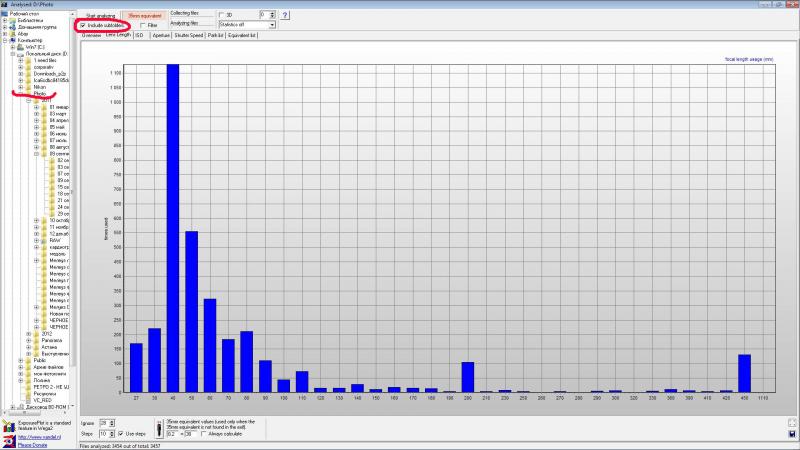Click the 35mm equivalent result field
Viewport: 800px width, 450px height.
click(190, 434)
